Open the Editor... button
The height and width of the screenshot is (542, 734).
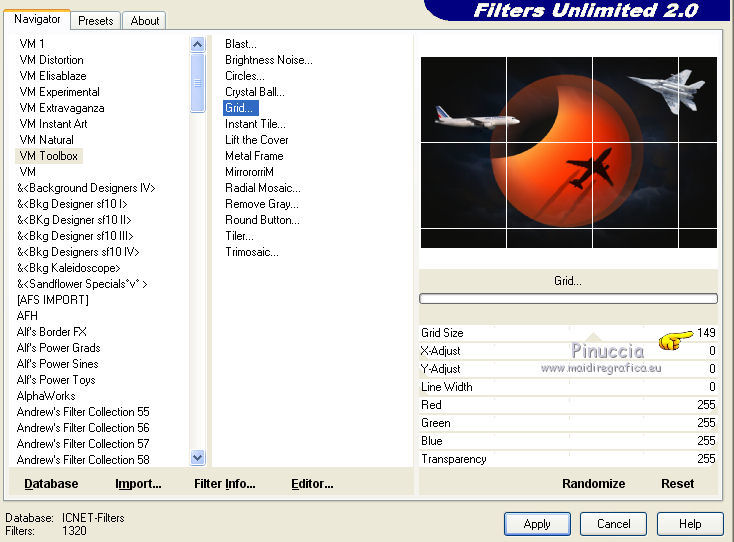pyautogui.click(x=312, y=483)
